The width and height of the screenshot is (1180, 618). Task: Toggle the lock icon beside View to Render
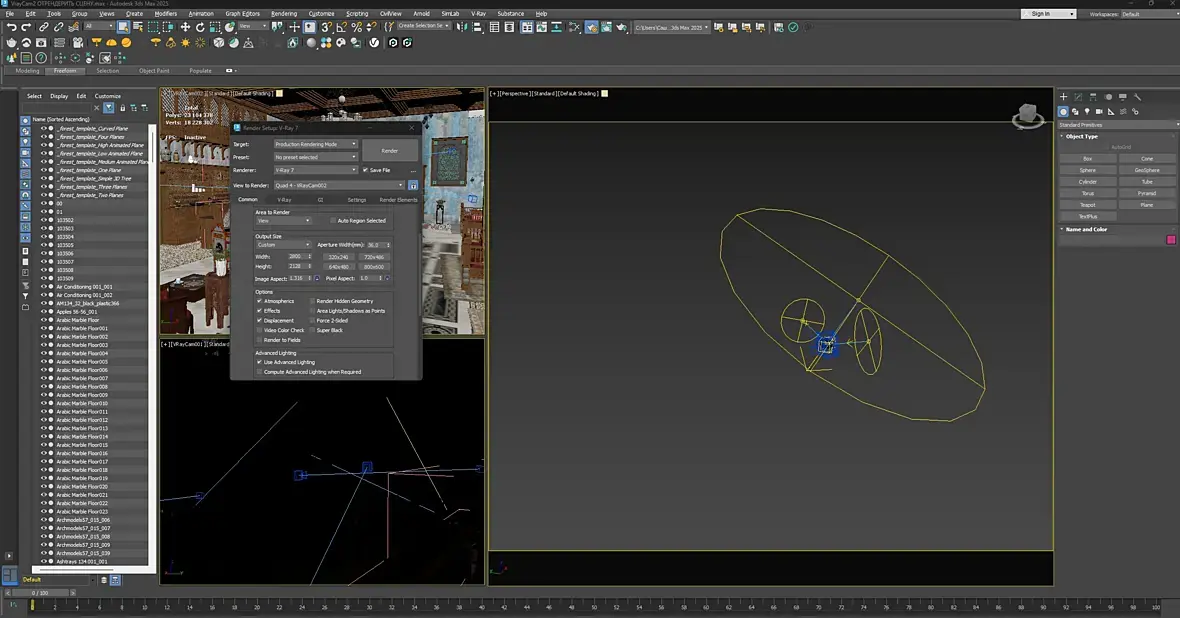point(413,185)
